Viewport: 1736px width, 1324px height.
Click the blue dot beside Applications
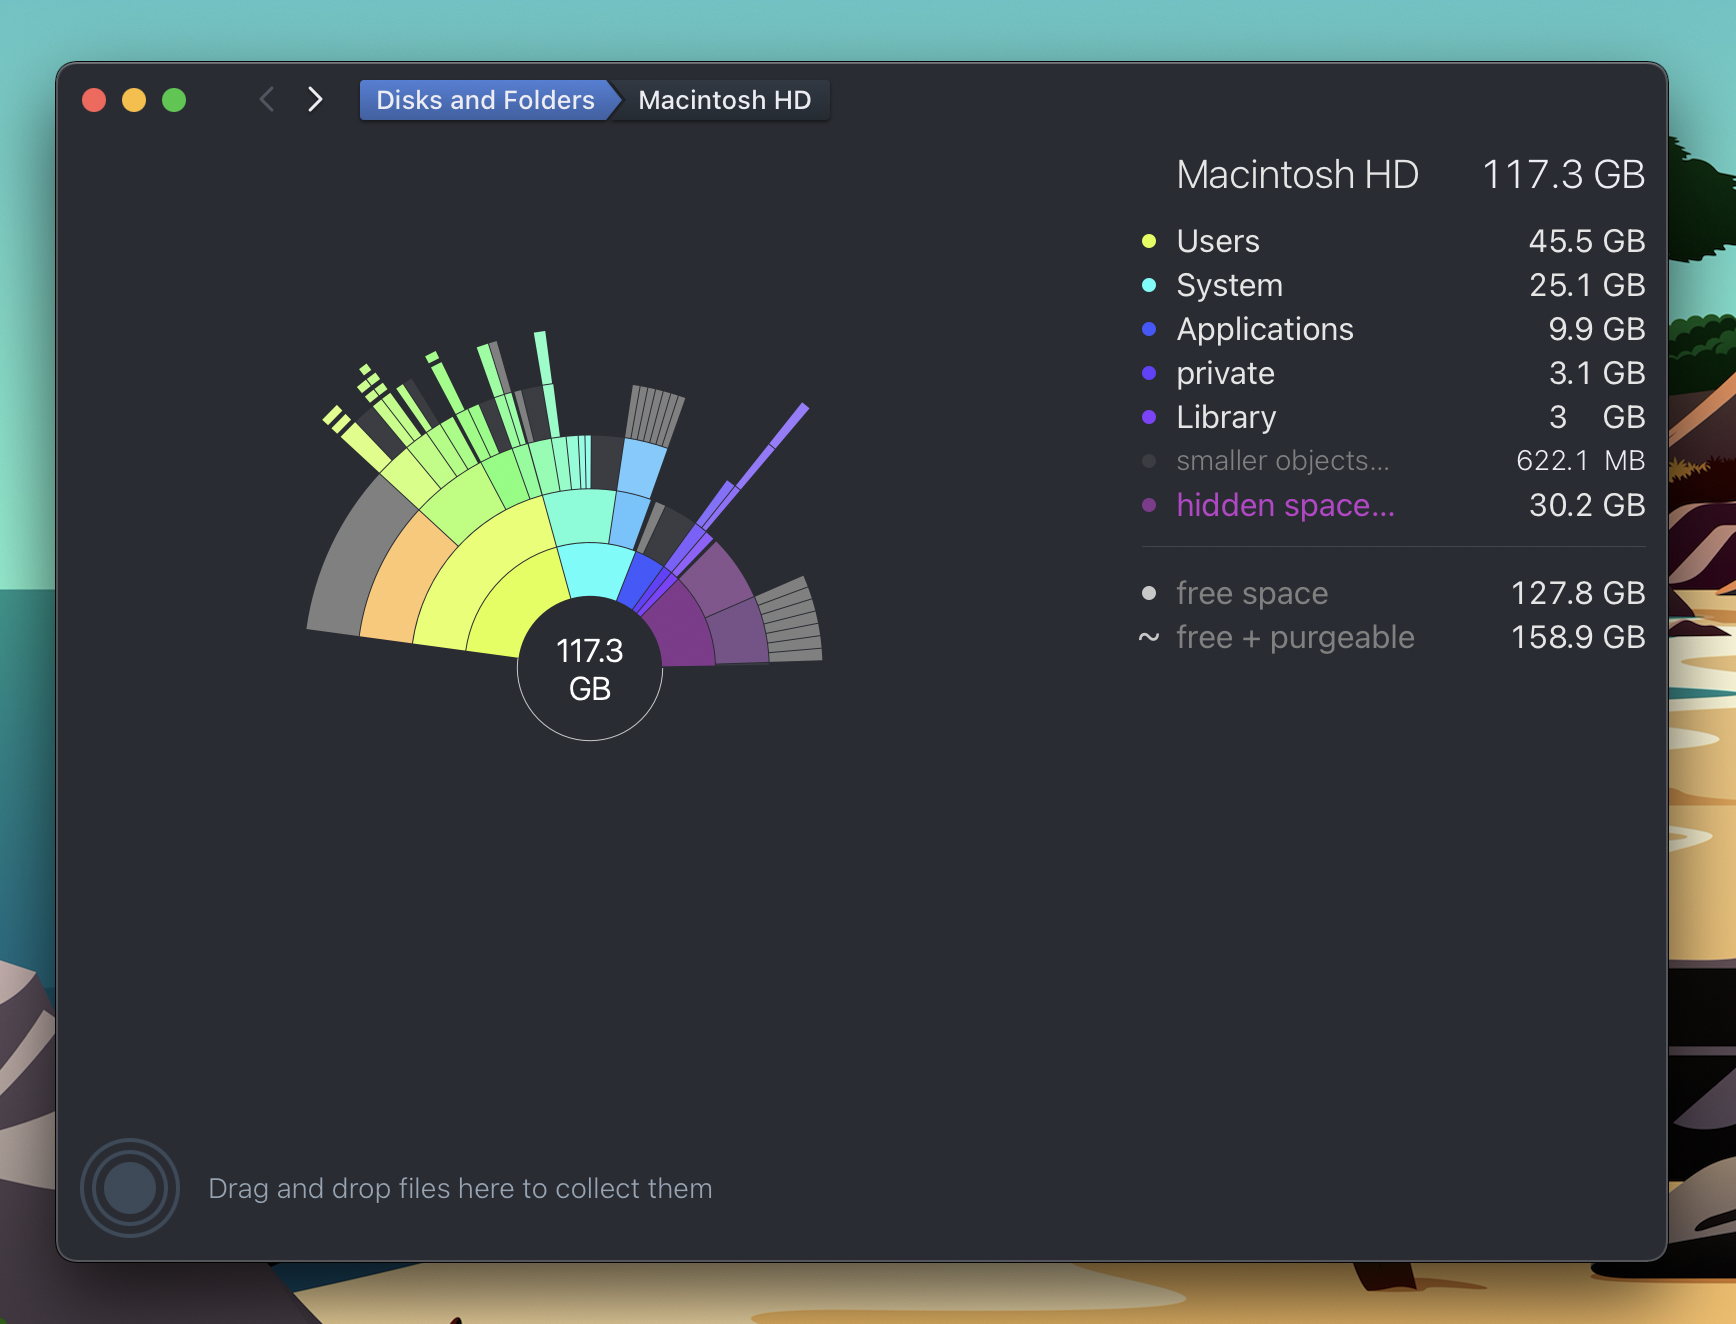(x=1148, y=329)
